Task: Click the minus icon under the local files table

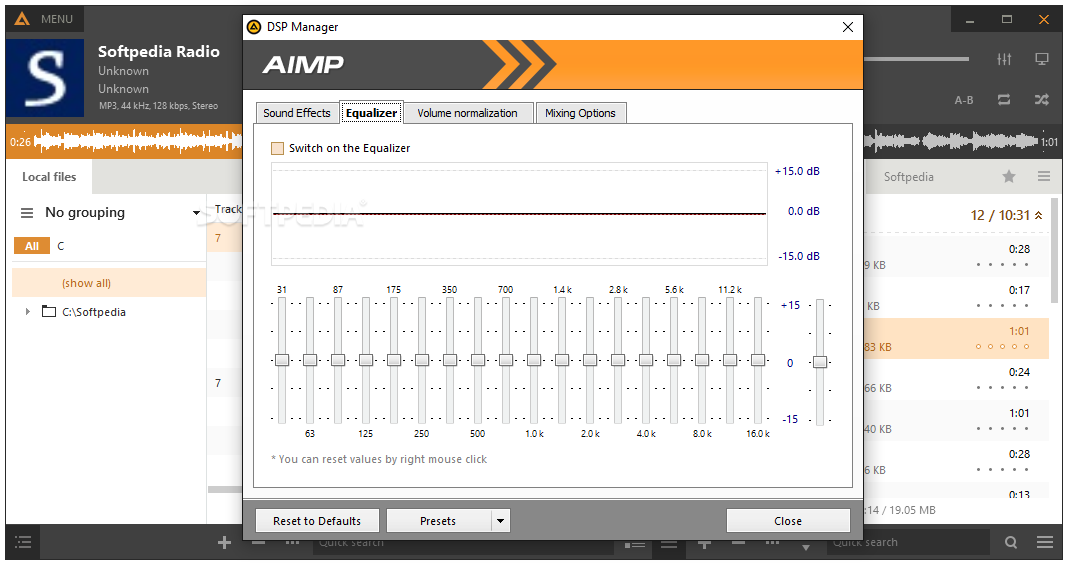Action: tap(259, 543)
